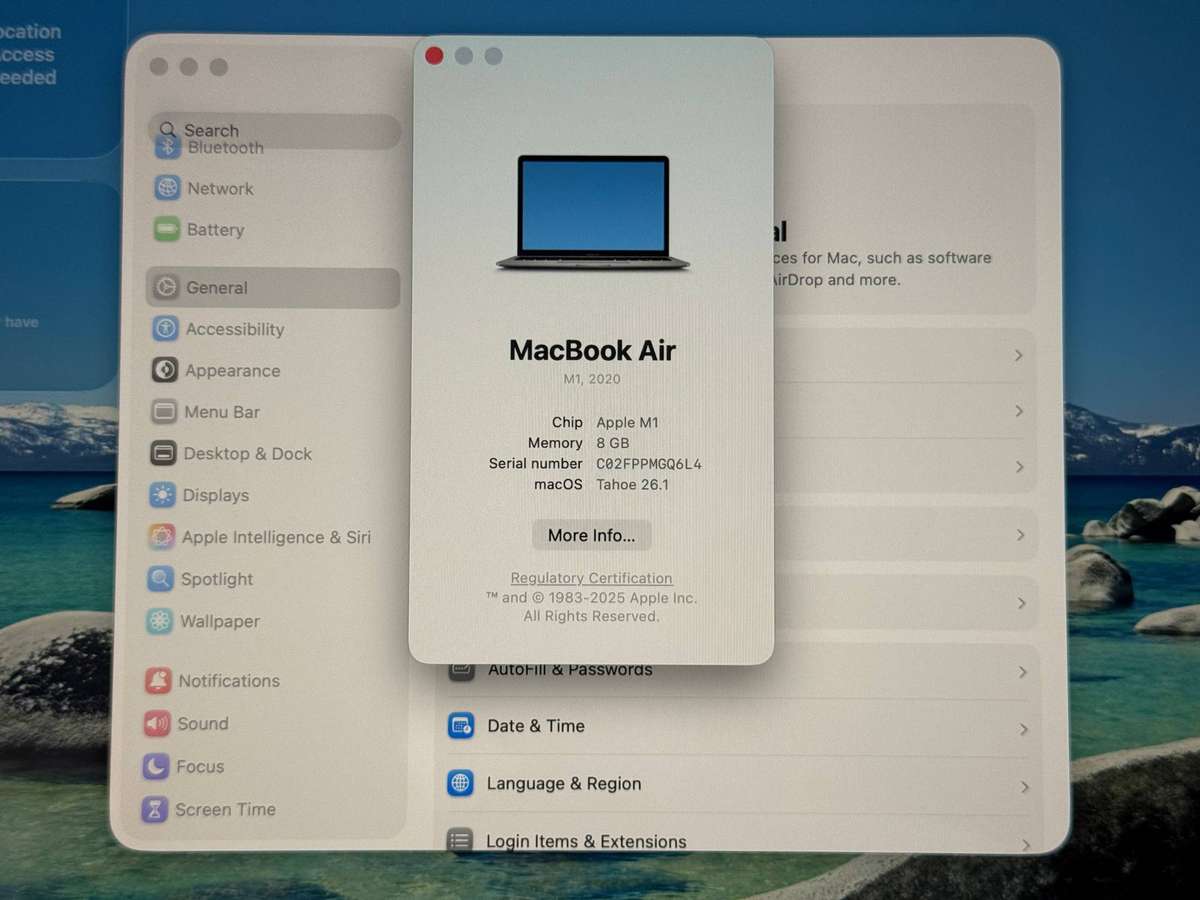Open Date & Time row chevron
Screen dimensions: 1200x900
[1023, 729]
